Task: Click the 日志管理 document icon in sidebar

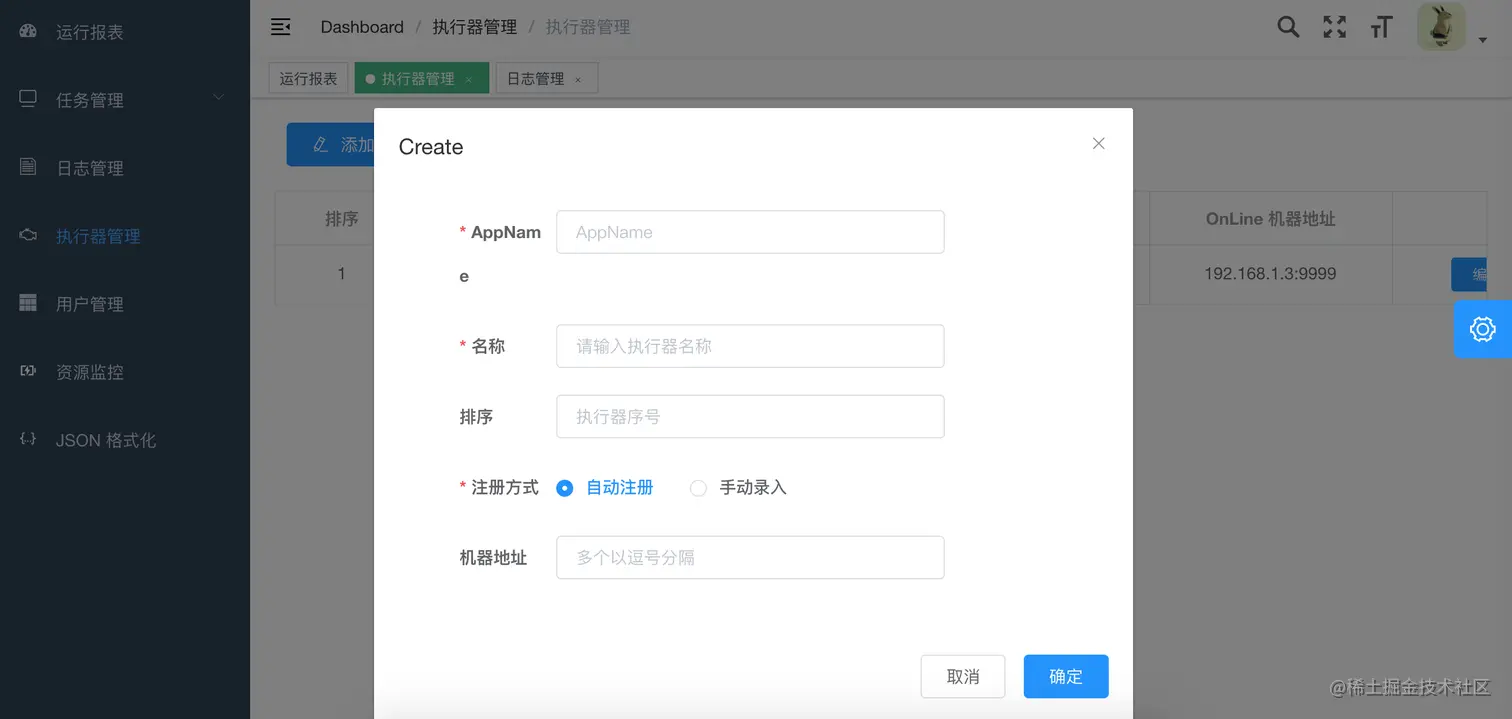Action: (28, 167)
